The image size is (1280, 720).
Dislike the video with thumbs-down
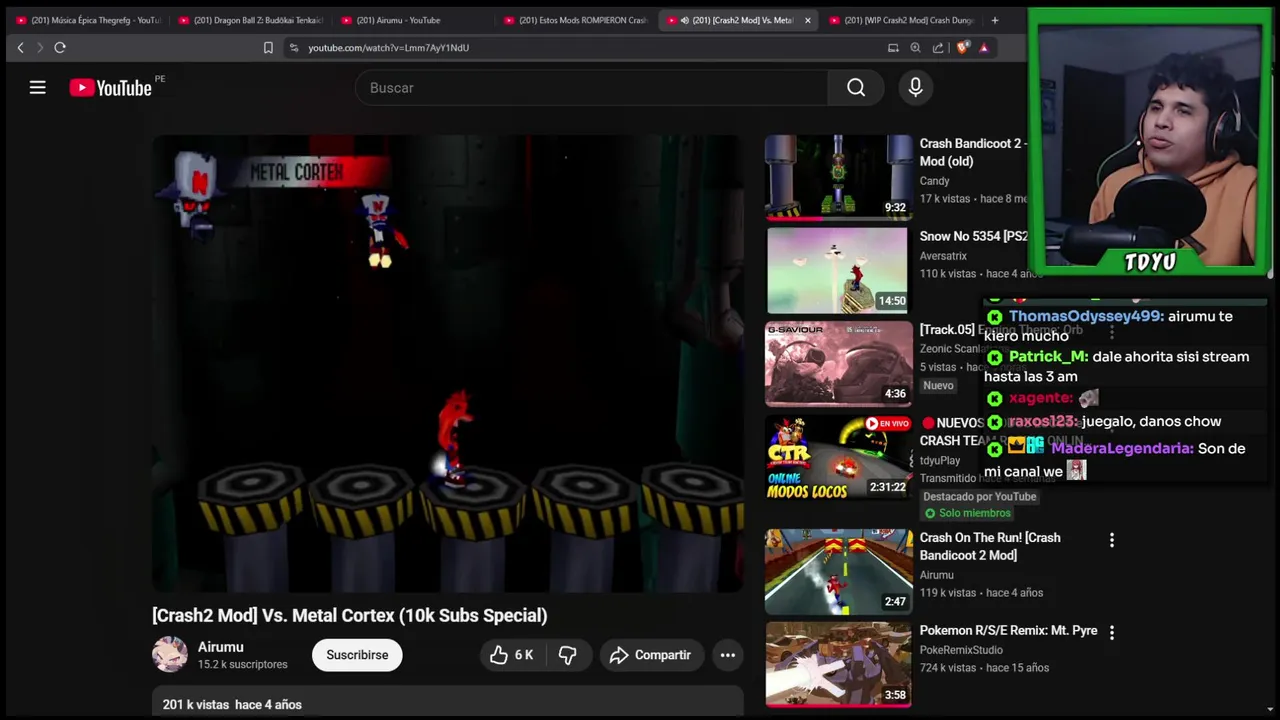tap(567, 655)
